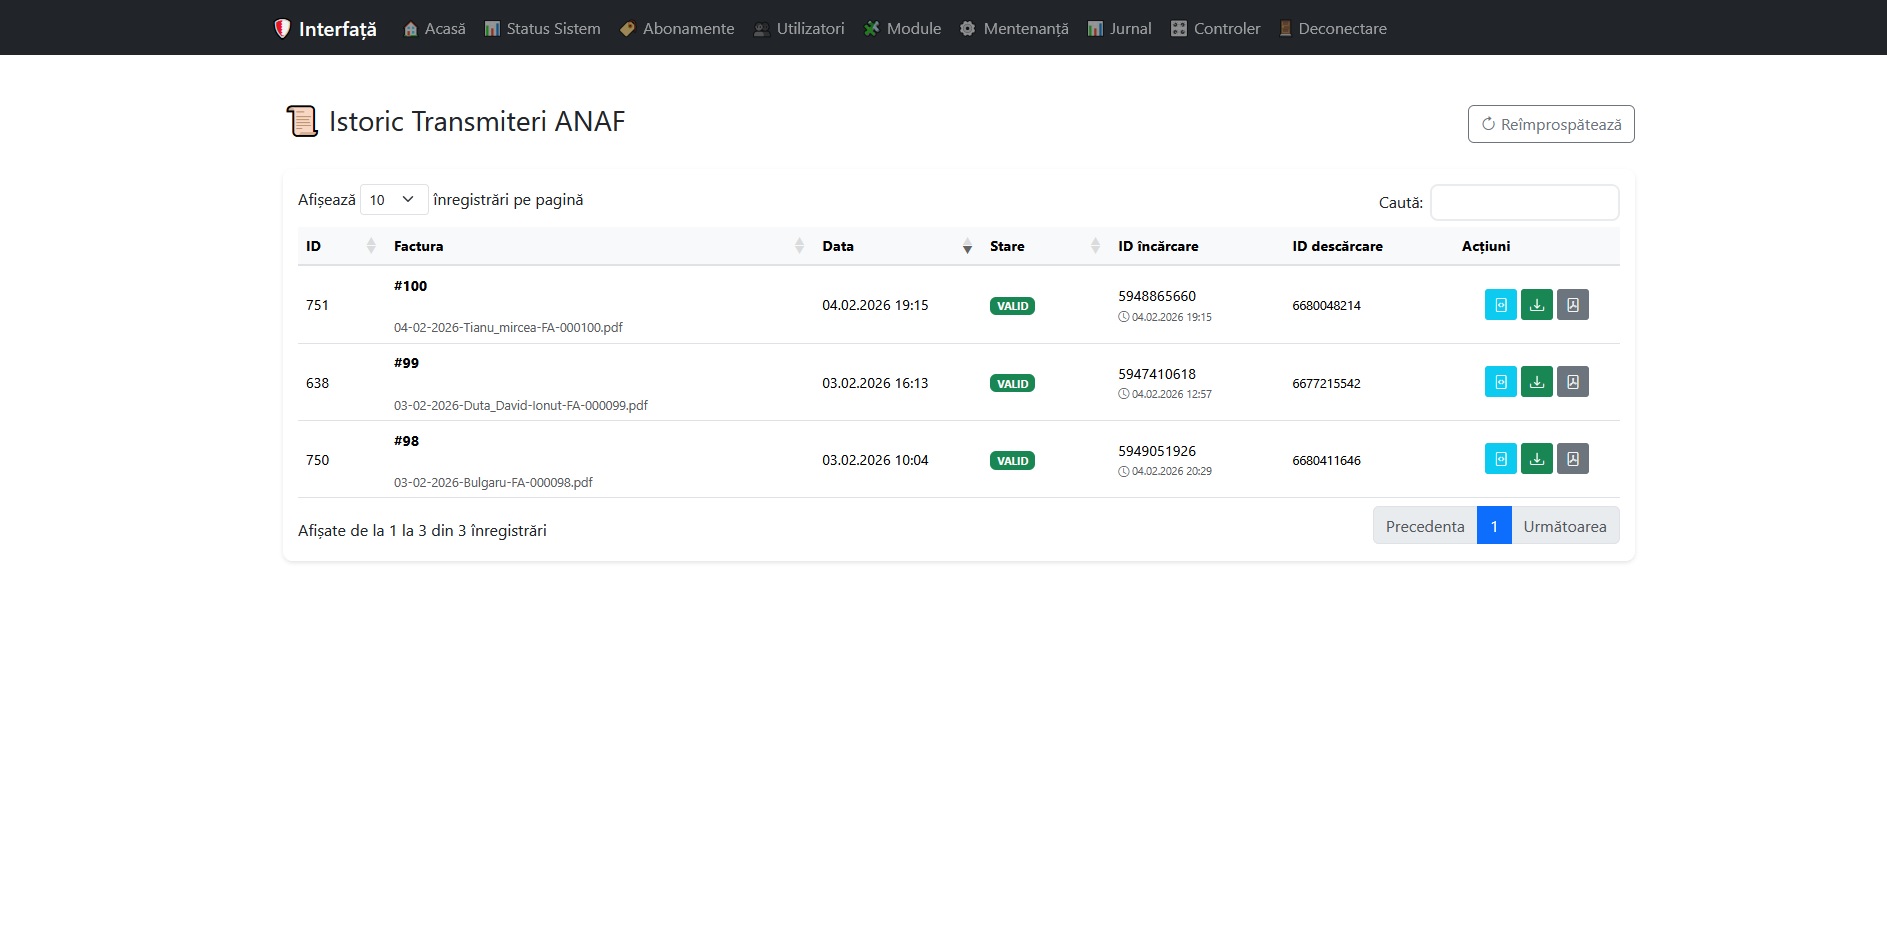The width and height of the screenshot is (1887, 942).
Task: Click the green download icon for invoice #100
Action: 1536,305
